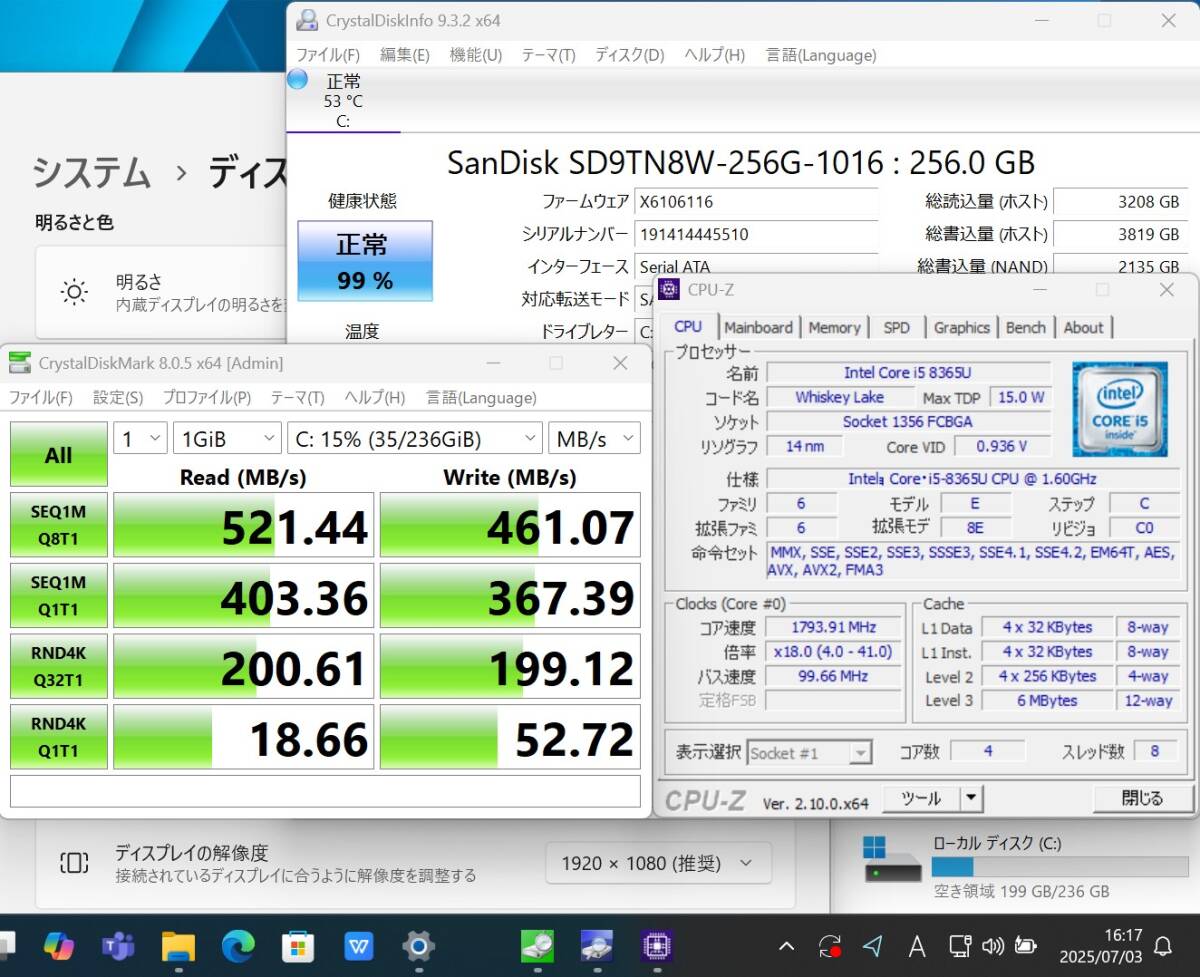Run RND4K Q32T1 benchmark
Viewport: 1200px width, 977px height.
click(58, 666)
